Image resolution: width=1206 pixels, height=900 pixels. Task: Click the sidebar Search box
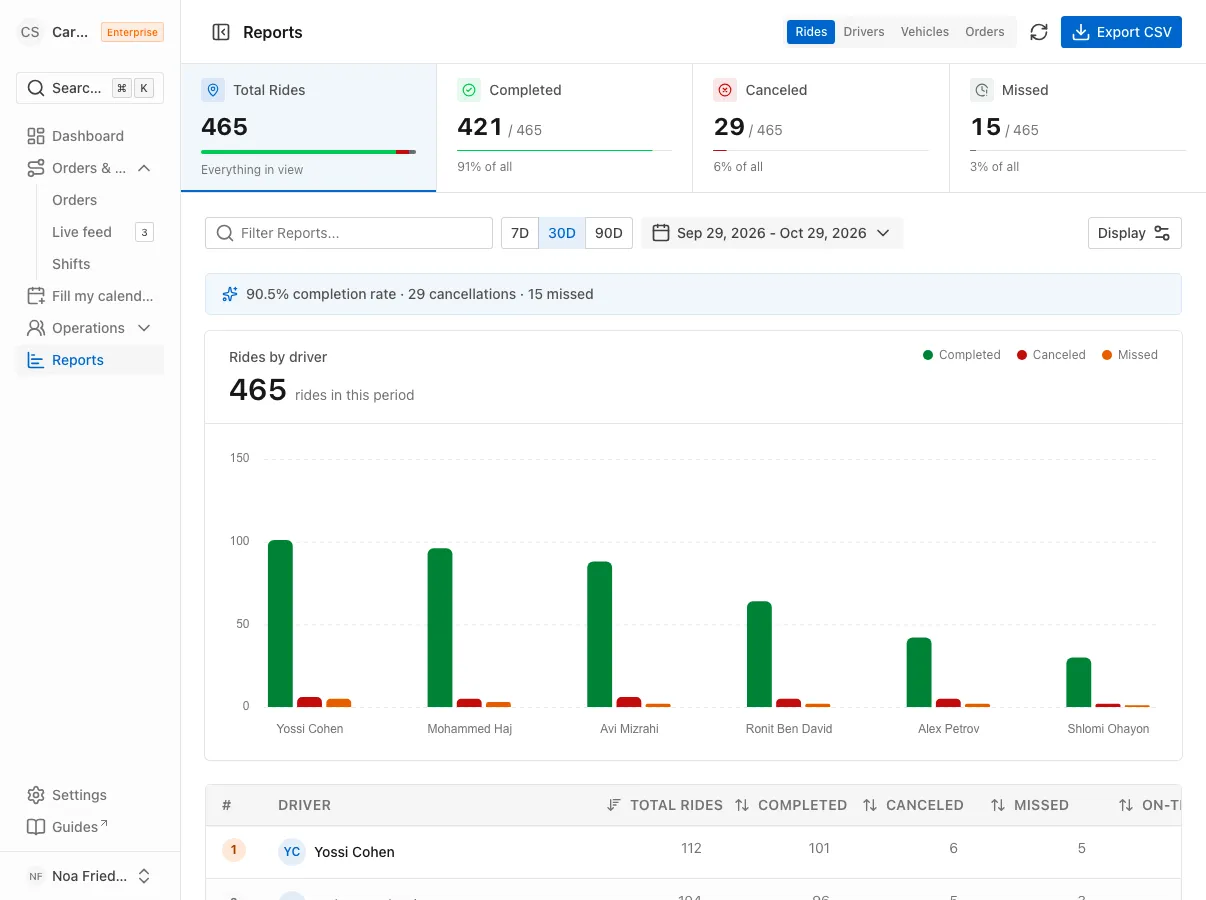90,88
